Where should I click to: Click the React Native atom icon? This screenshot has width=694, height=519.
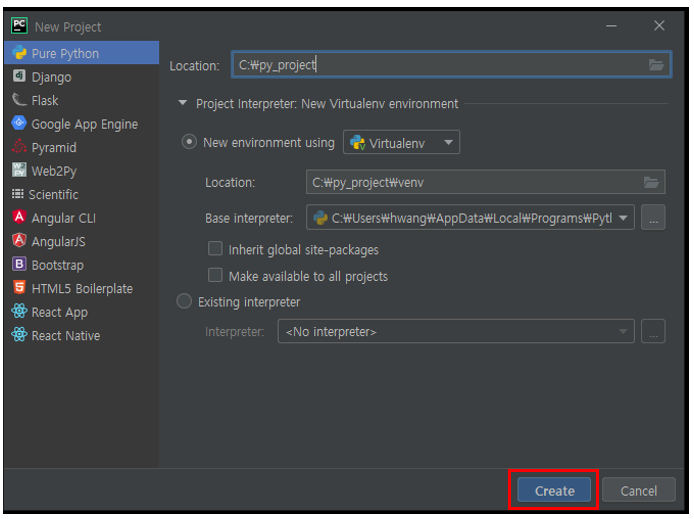click(x=19, y=334)
